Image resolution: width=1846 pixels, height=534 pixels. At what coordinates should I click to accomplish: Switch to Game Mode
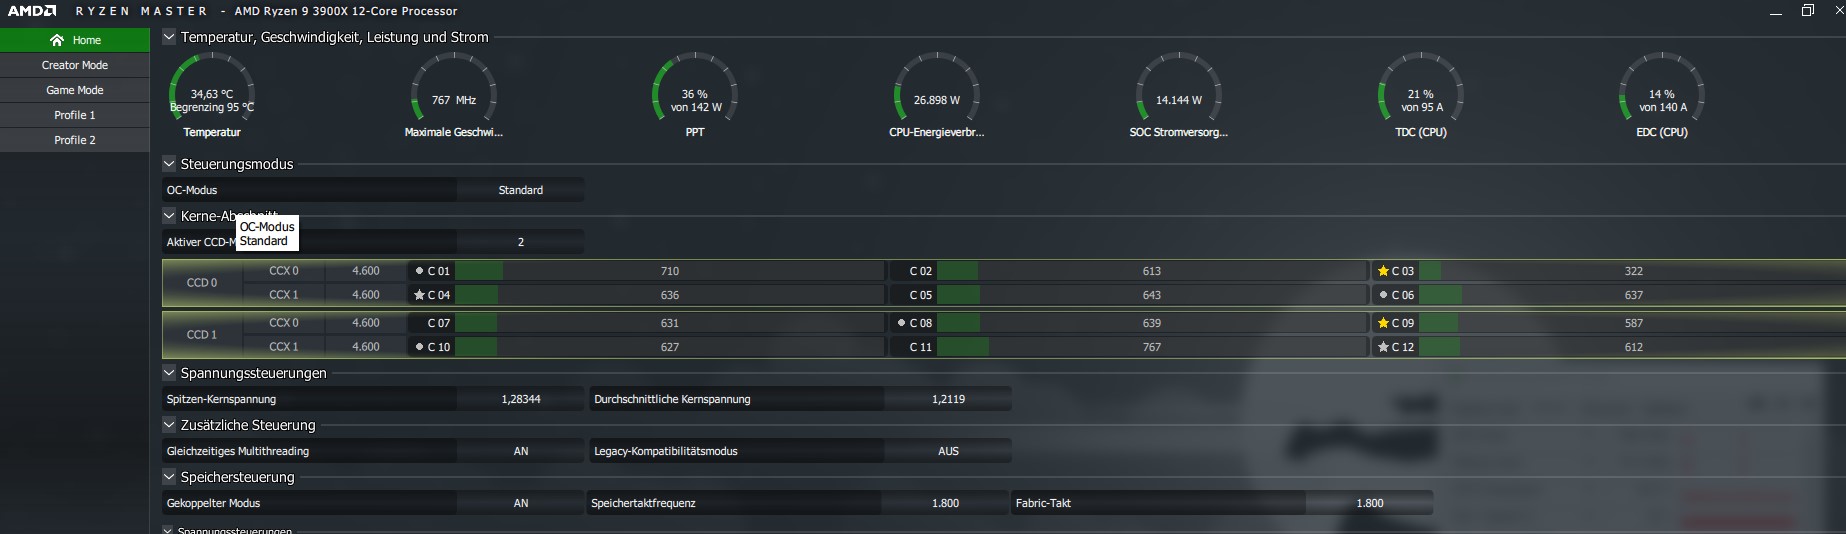point(75,90)
